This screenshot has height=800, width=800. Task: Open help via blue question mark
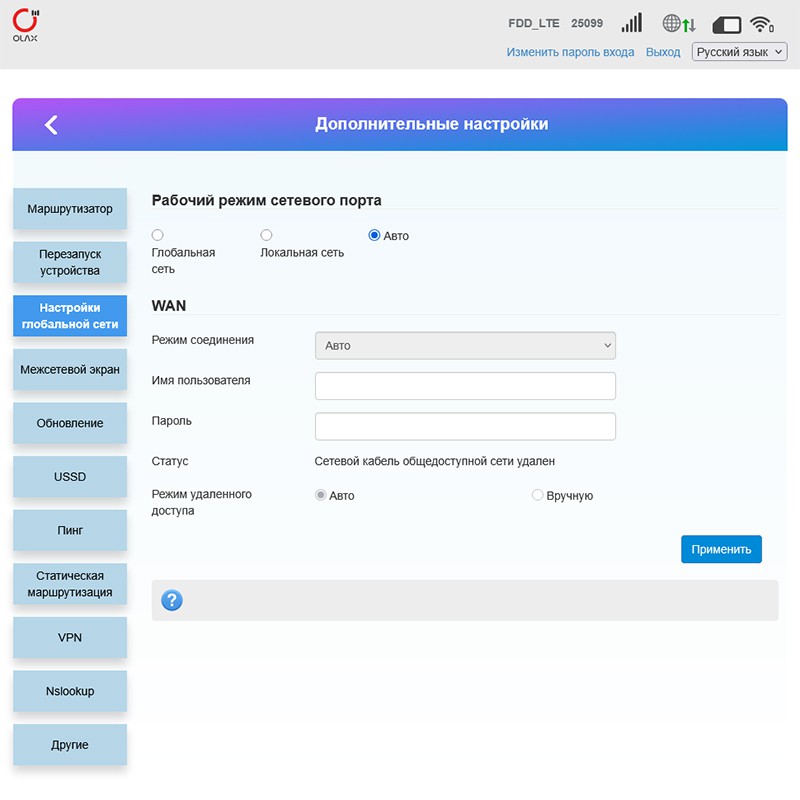click(172, 600)
